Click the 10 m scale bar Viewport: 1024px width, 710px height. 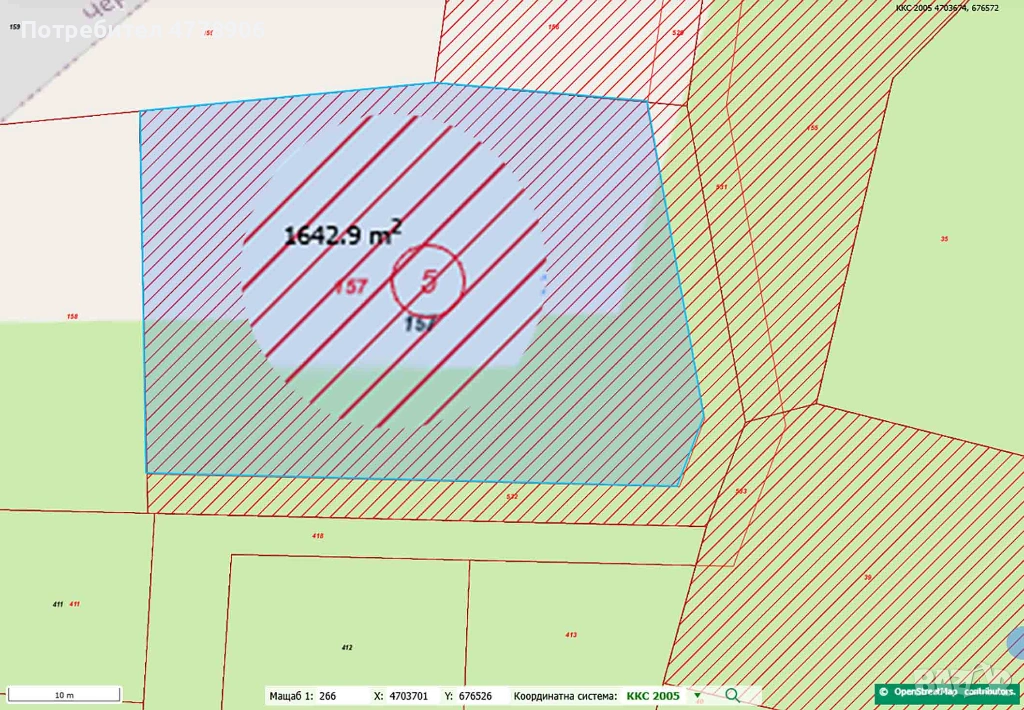[x=62, y=694]
